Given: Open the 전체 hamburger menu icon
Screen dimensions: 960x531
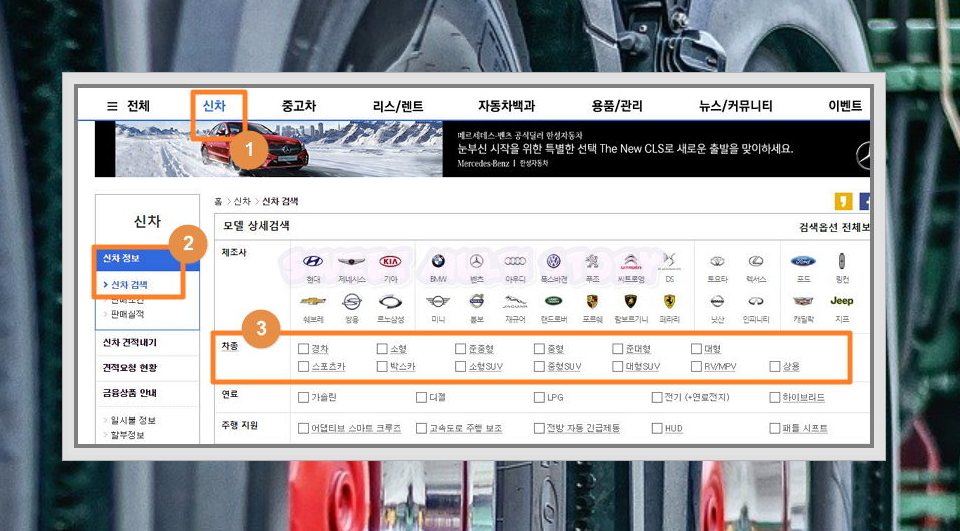Looking at the screenshot, I should (x=112, y=106).
